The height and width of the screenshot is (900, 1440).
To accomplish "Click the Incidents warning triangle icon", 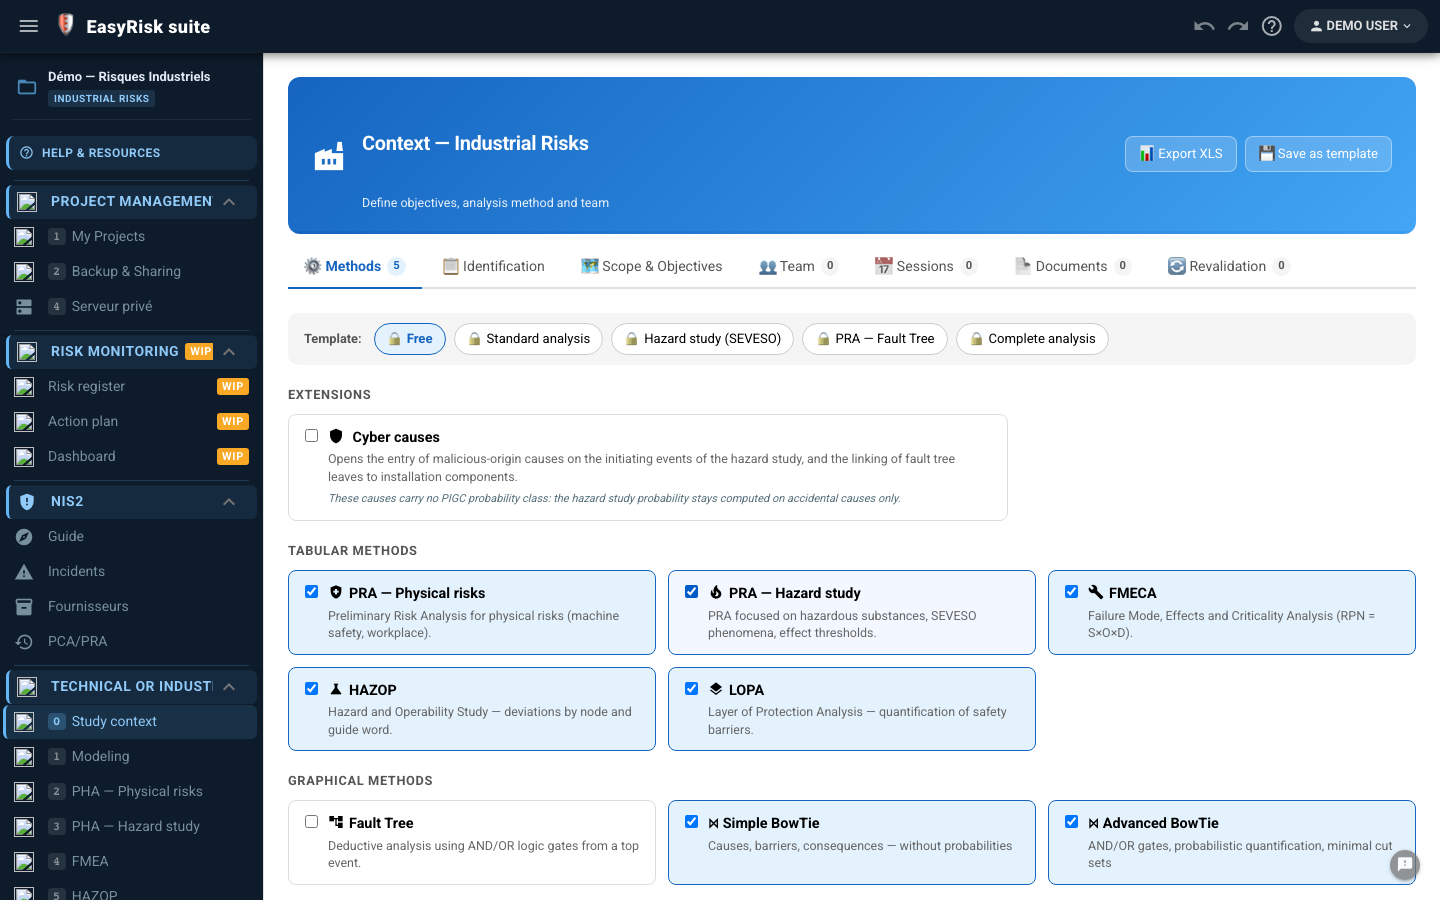I will (24, 572).
